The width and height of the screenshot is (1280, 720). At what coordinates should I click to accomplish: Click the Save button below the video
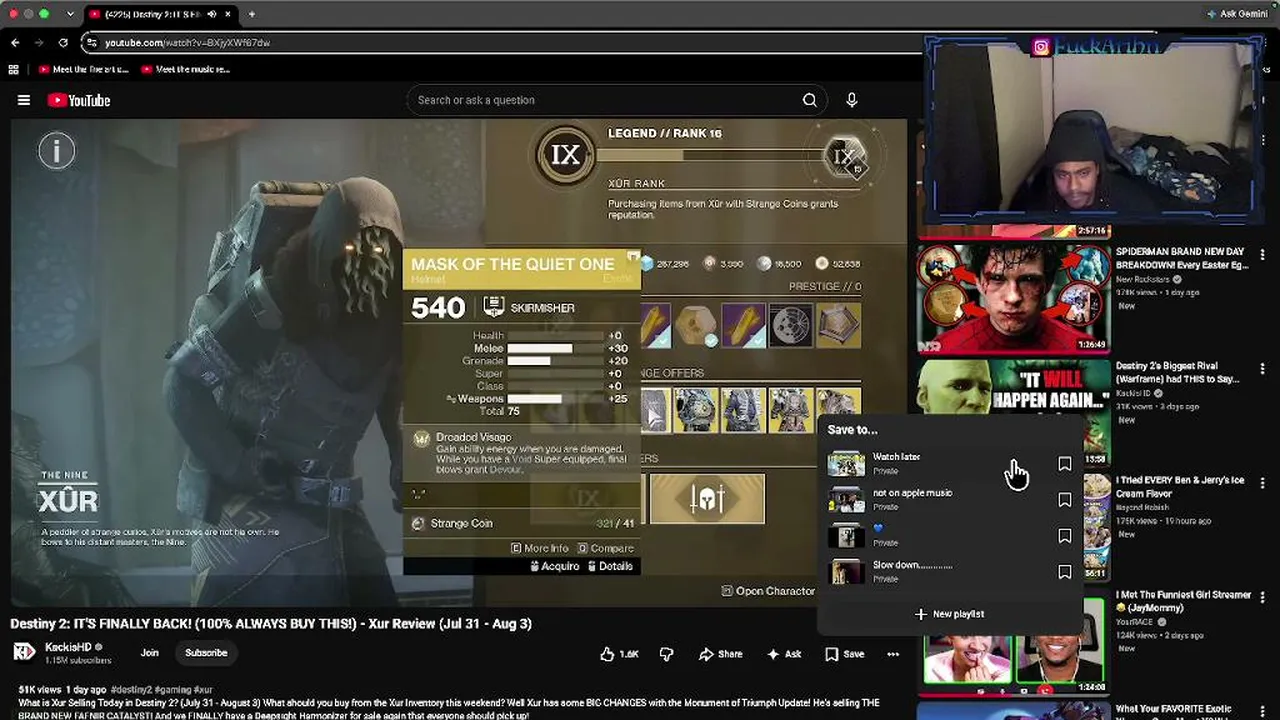[x=844, y=654]
